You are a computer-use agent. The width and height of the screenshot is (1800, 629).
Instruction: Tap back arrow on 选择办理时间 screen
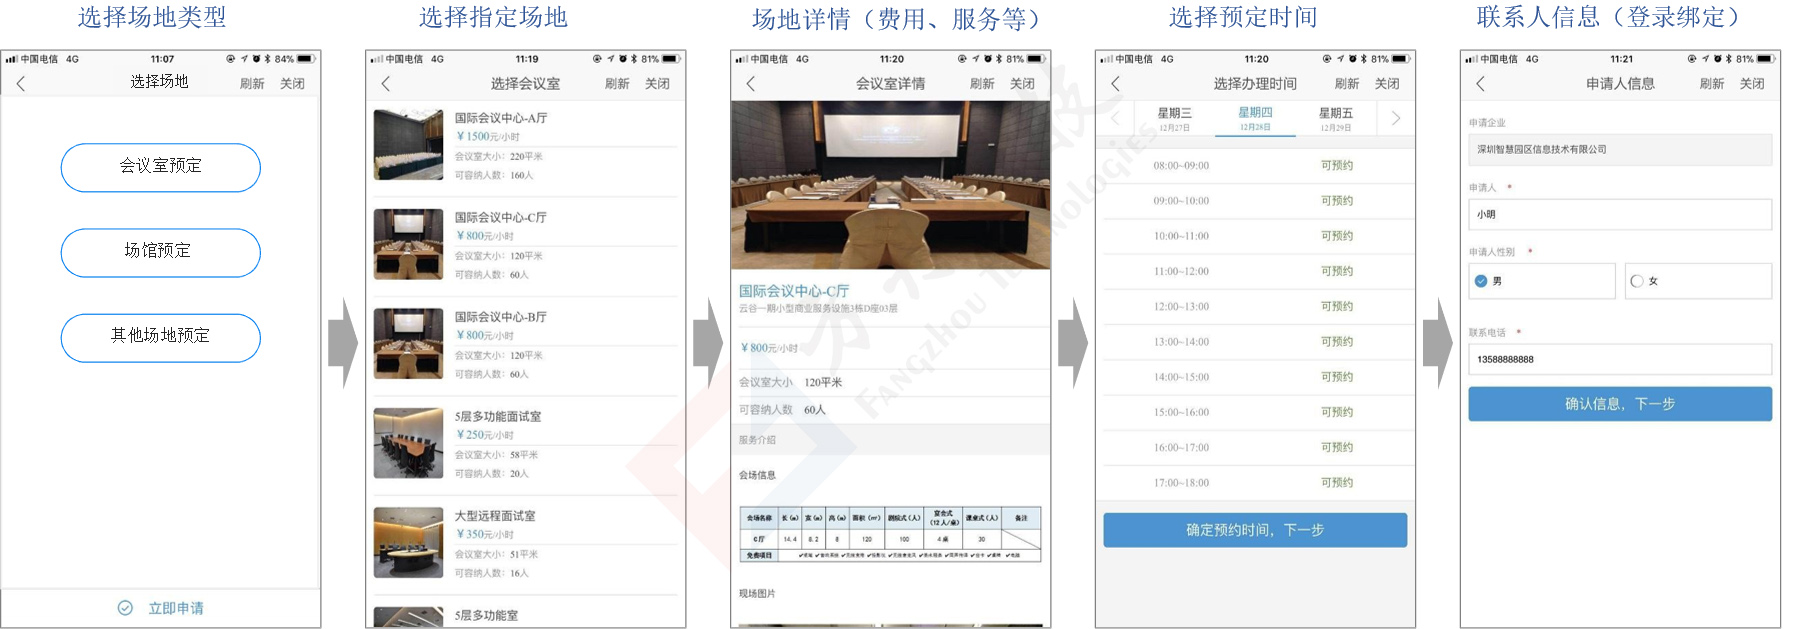pyautogui.click(x=1116, y=84)
